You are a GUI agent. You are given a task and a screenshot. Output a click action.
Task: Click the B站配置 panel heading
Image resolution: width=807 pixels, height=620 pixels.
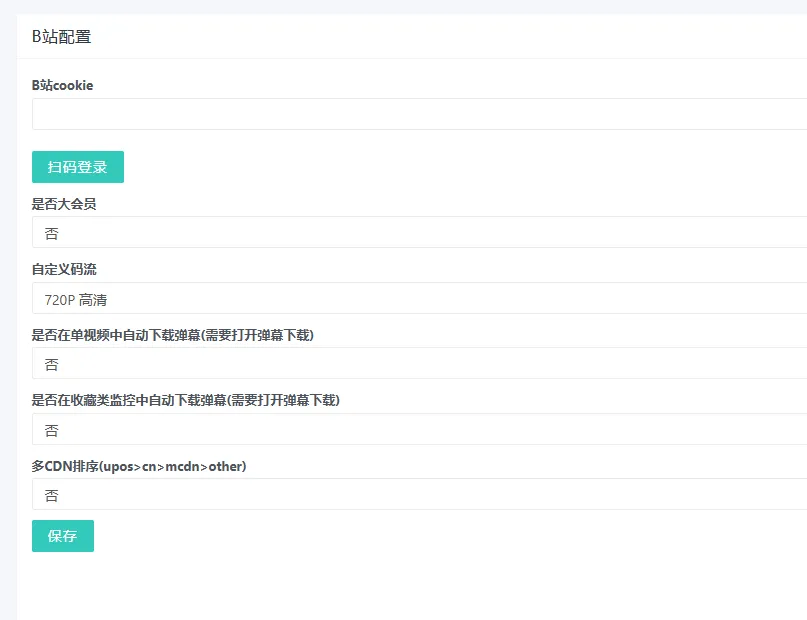tap(62, 37)
